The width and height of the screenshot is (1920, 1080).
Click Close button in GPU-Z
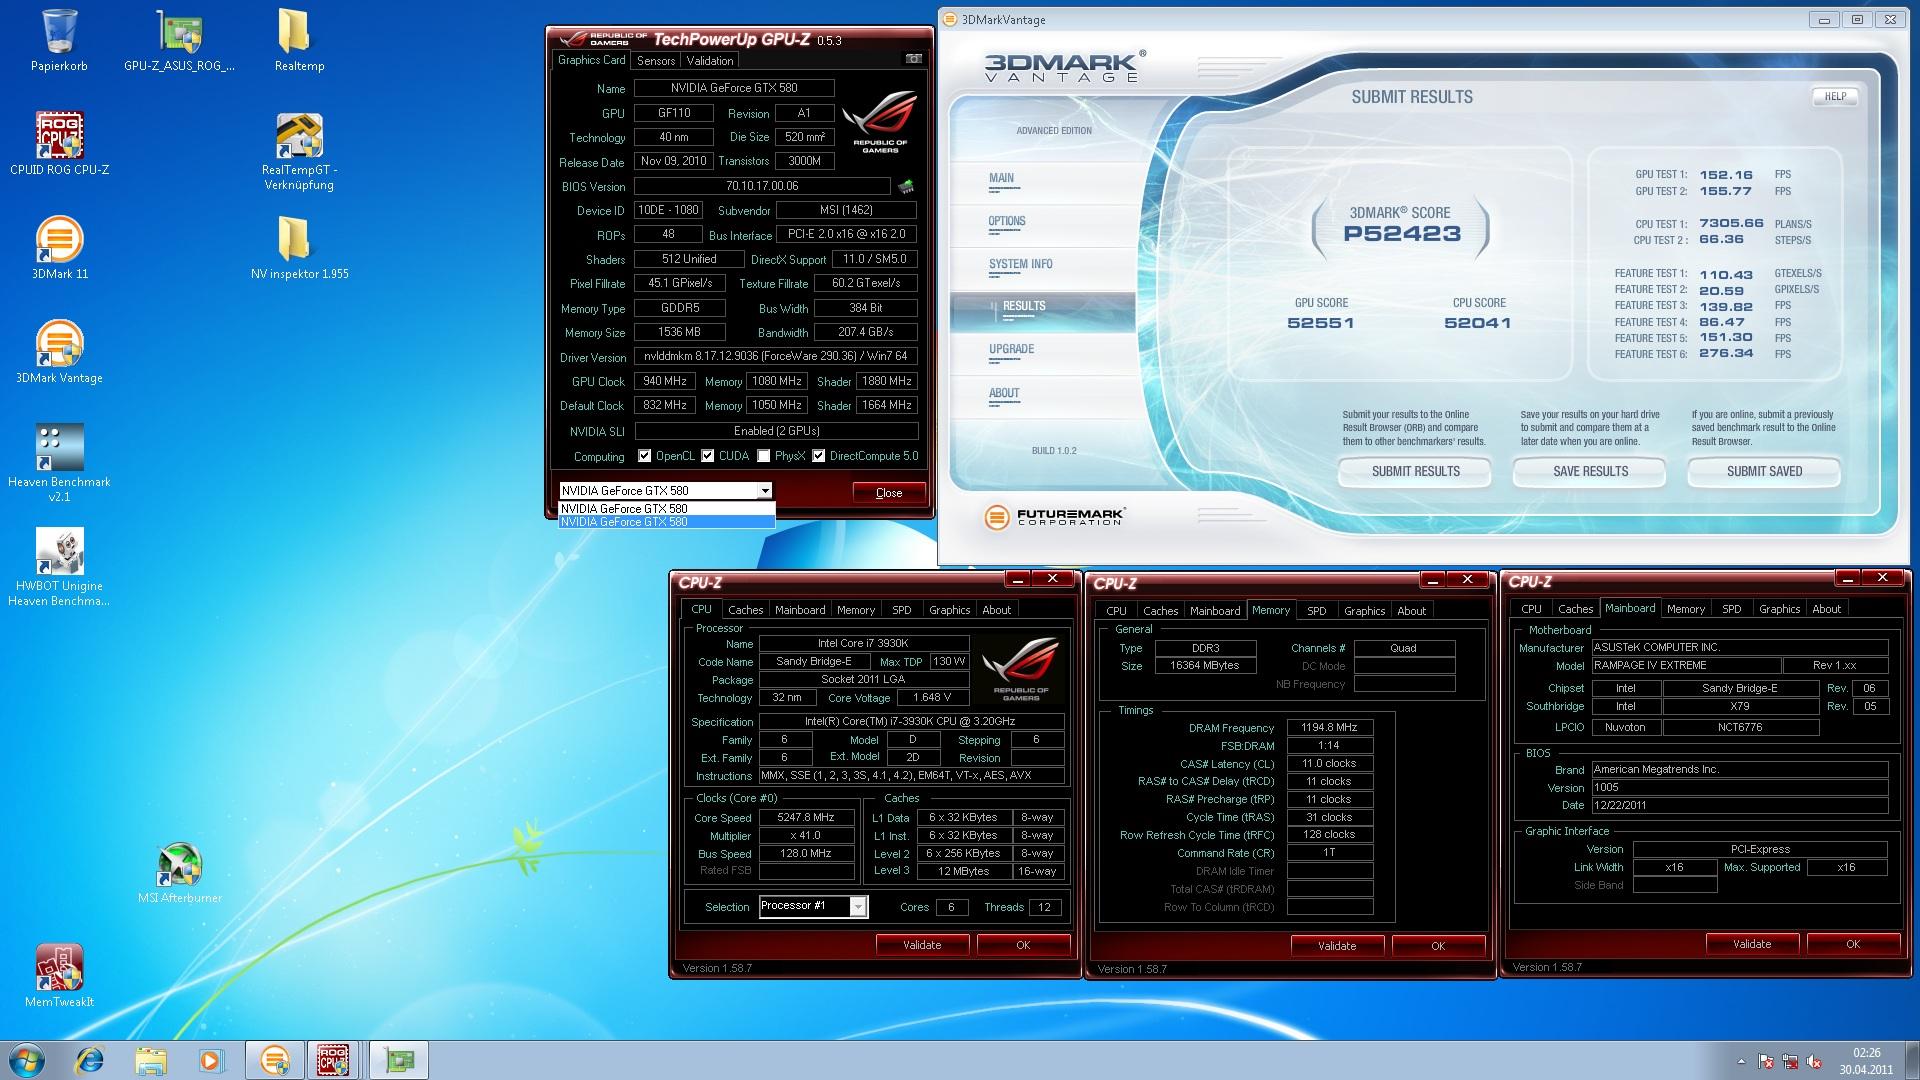[x=889, y=493]
